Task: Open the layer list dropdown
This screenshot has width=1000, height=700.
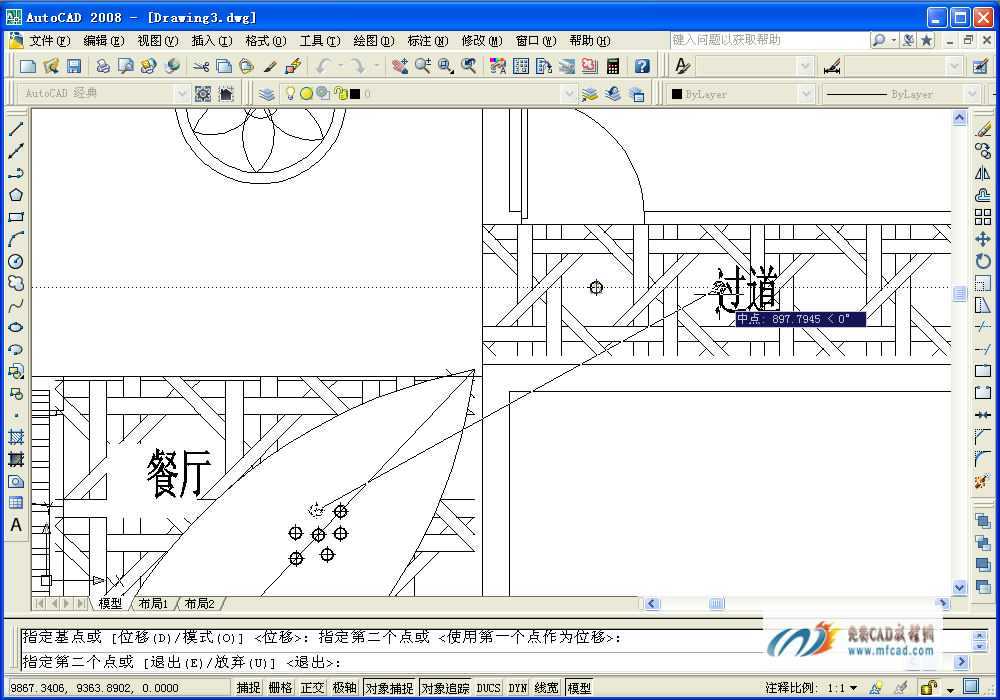Action: 569,94
